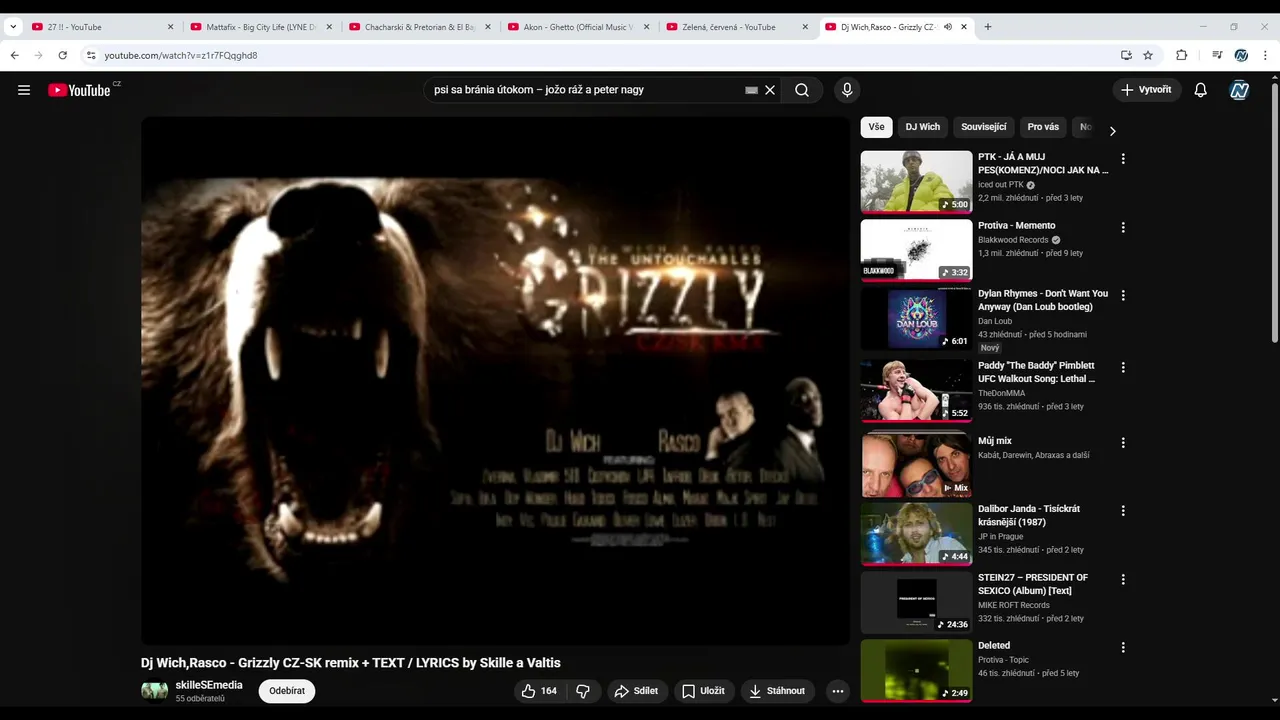The image size is (1280, 720).
Task: Open the media controls icon in toolbar
Action: (1217, 55)
